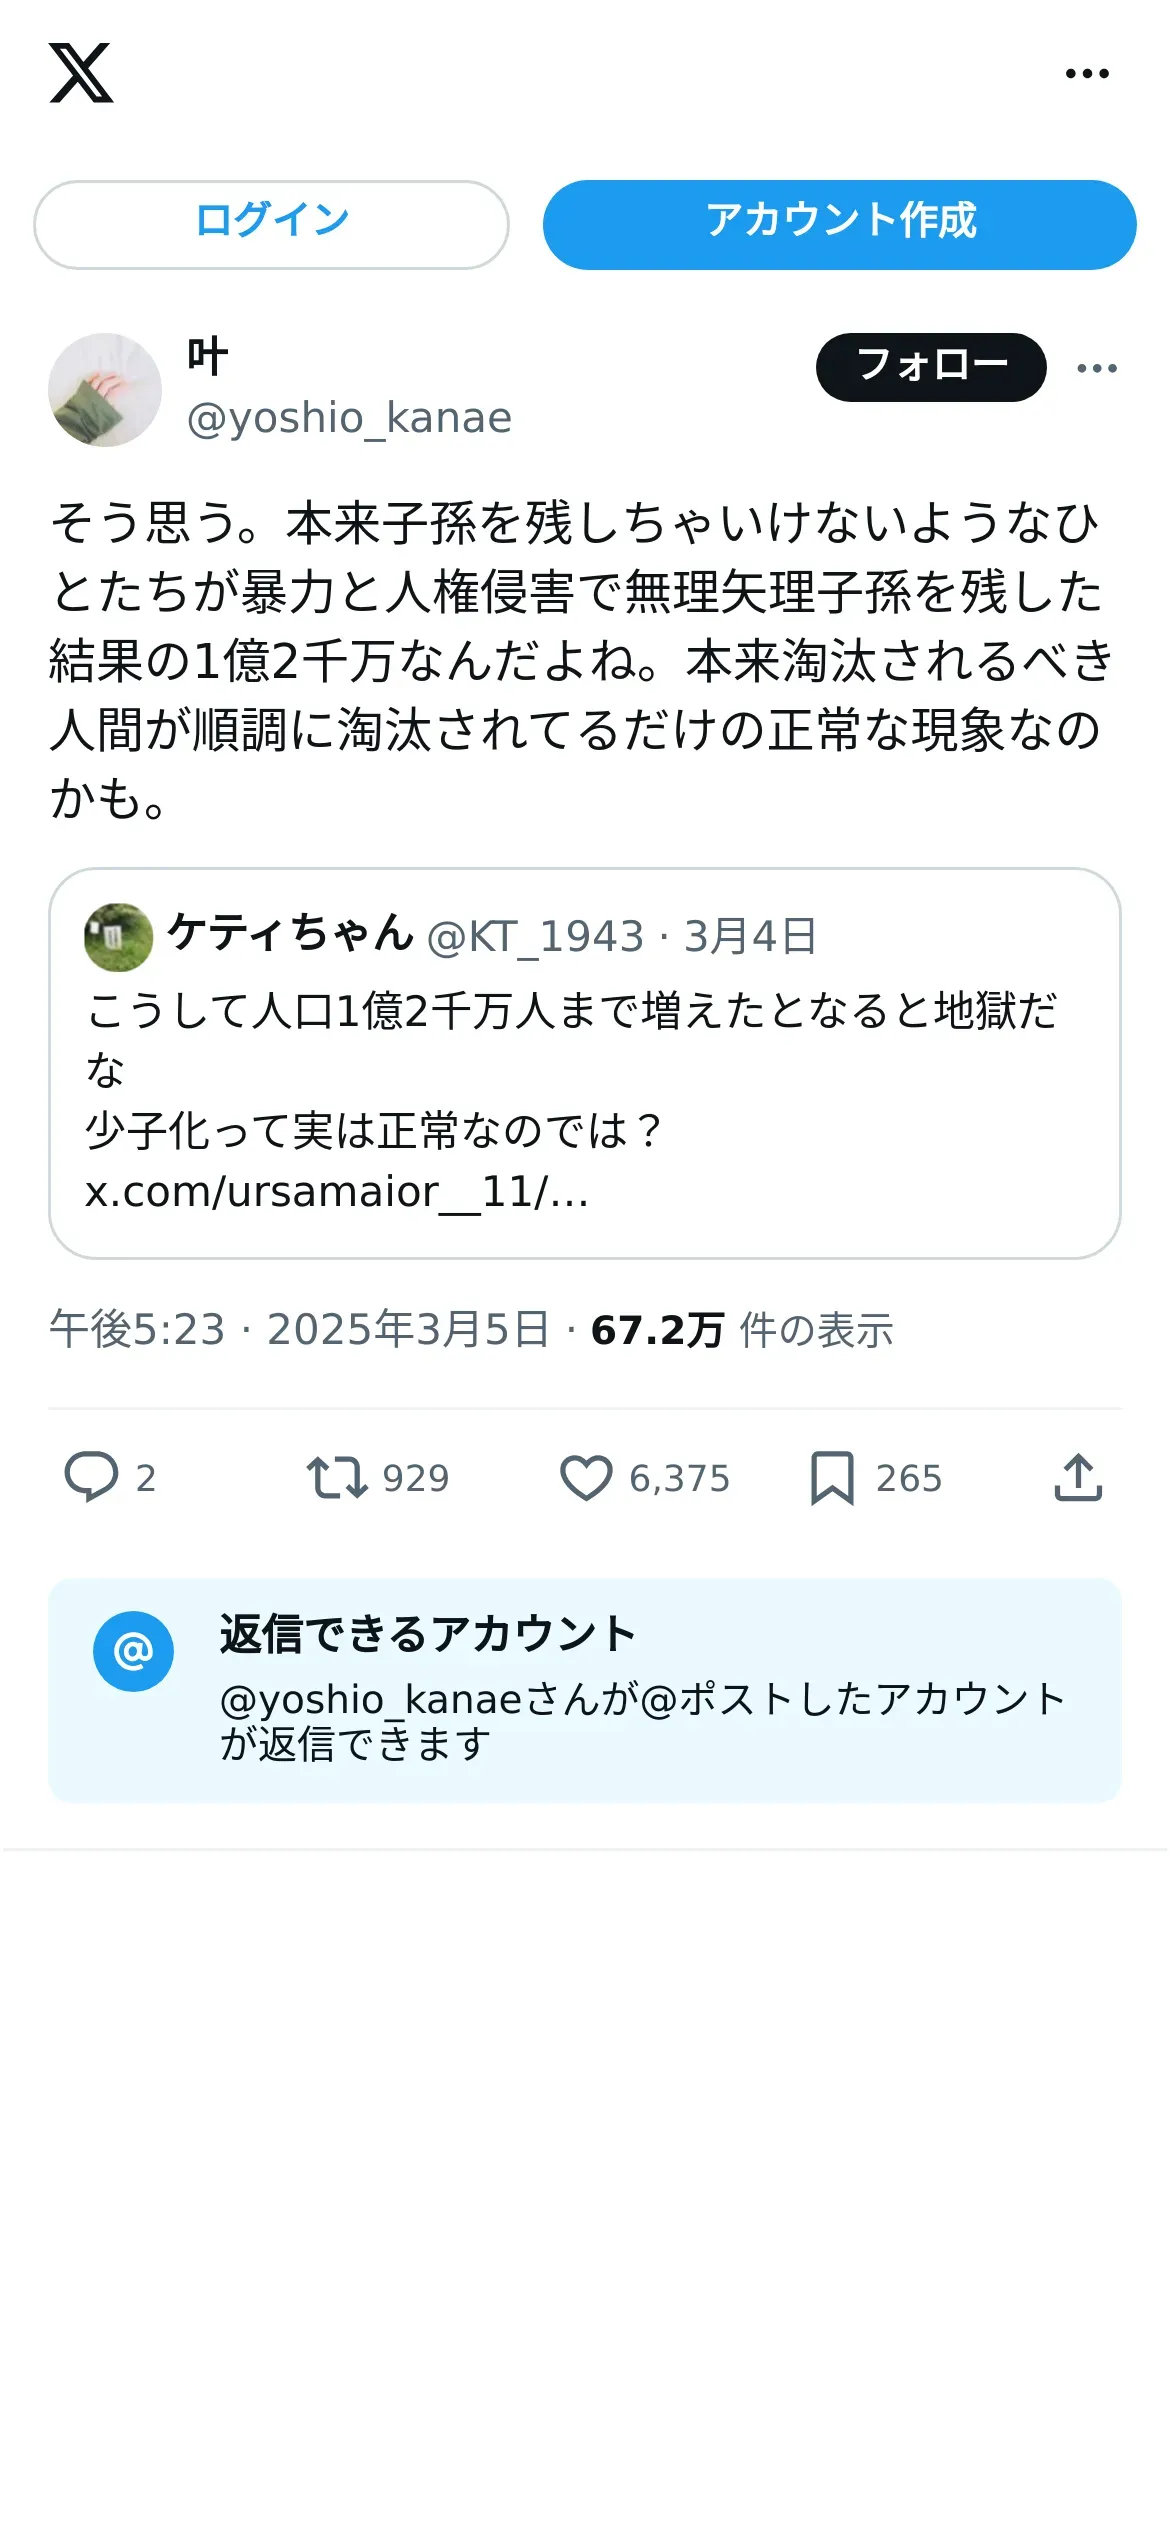
Task: Open the profile avatar of yoshio_kanae
Action: click(x=105, y=390)
